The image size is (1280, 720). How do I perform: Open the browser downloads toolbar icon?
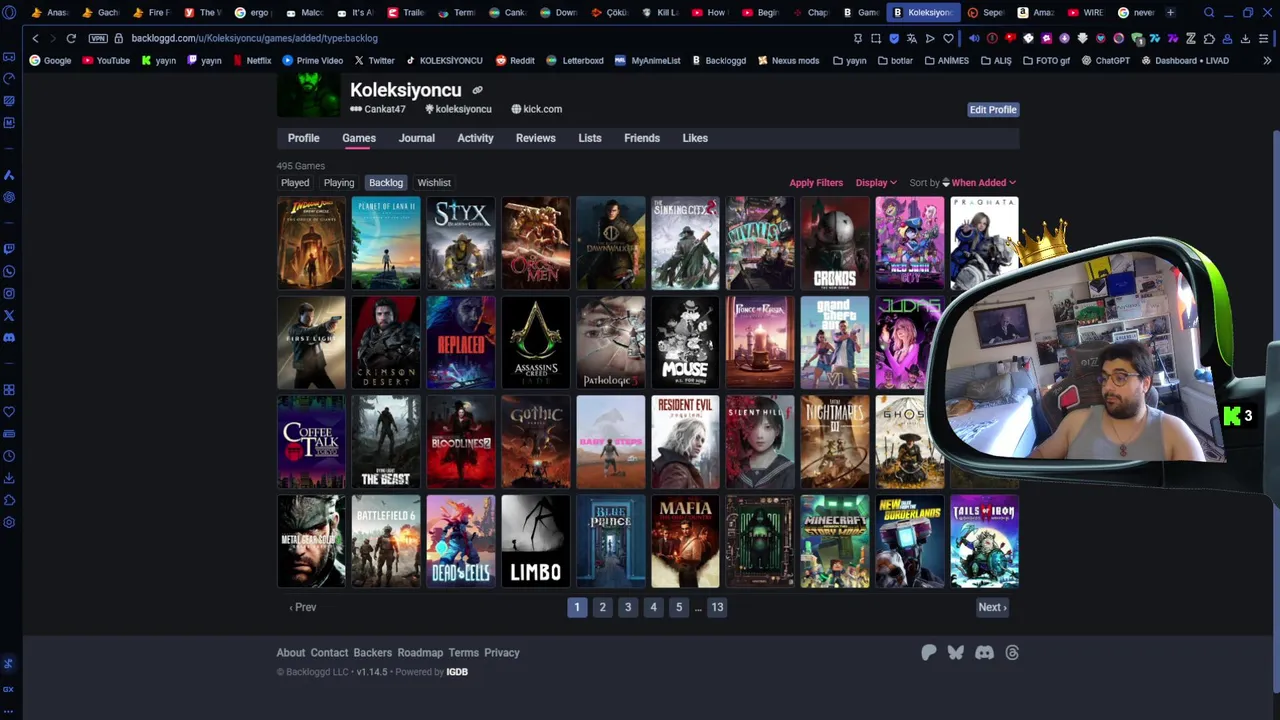pos(1245,38)
